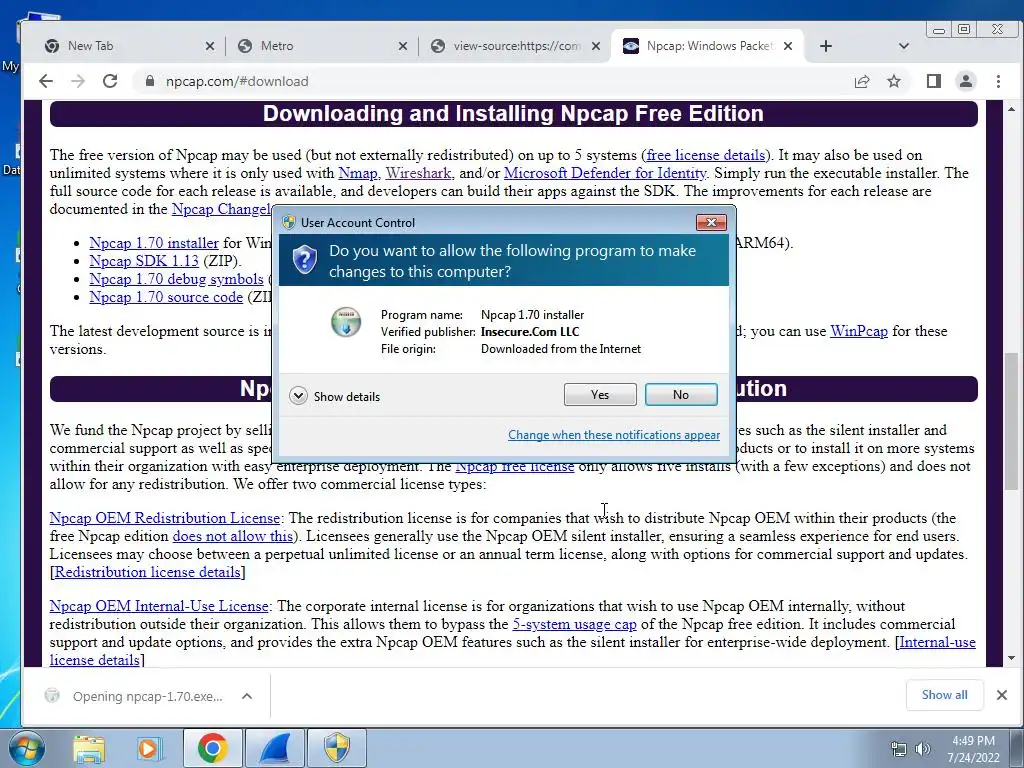
Task: Open the Windows Start menu
Action: (x=25, y=748)
